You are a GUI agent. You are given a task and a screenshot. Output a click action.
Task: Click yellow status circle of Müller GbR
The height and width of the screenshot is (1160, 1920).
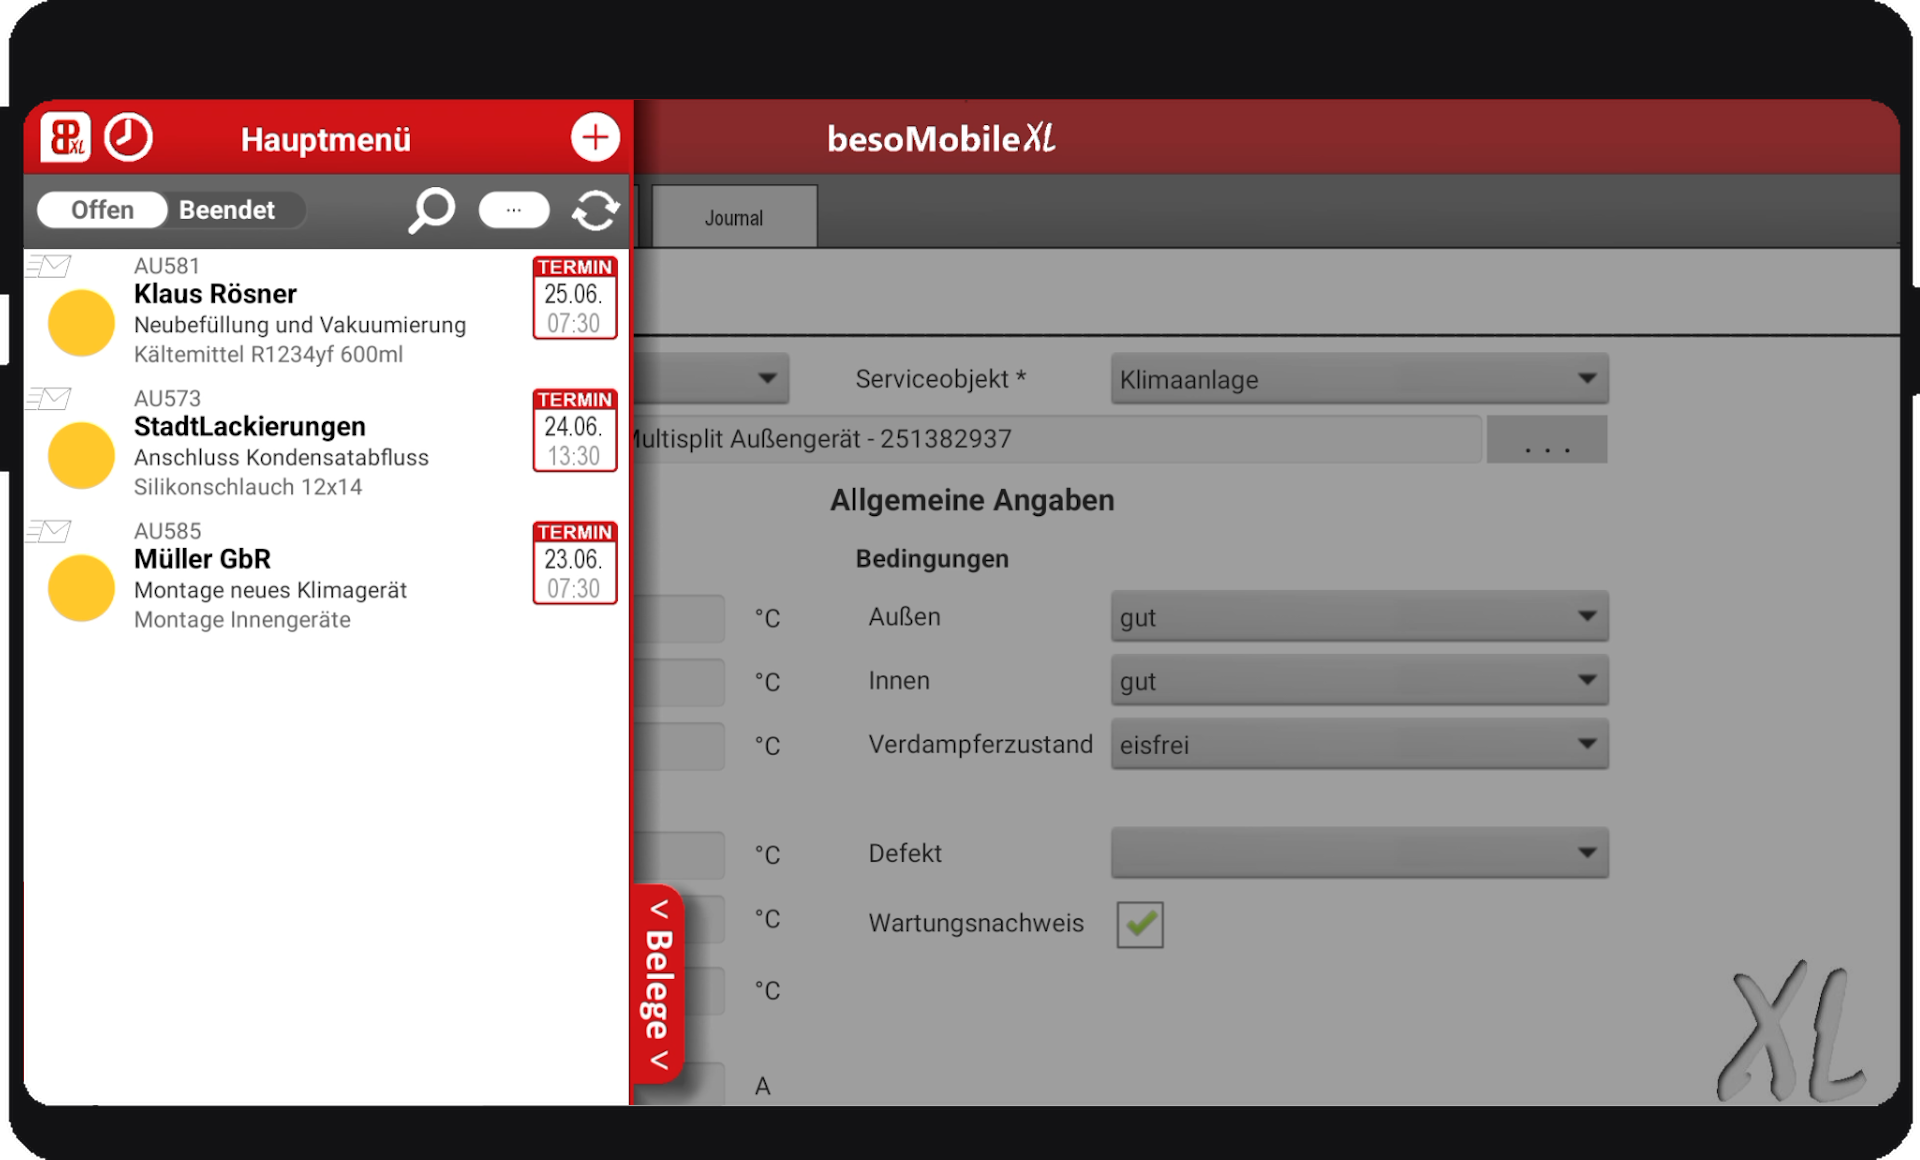click(81, 588)
